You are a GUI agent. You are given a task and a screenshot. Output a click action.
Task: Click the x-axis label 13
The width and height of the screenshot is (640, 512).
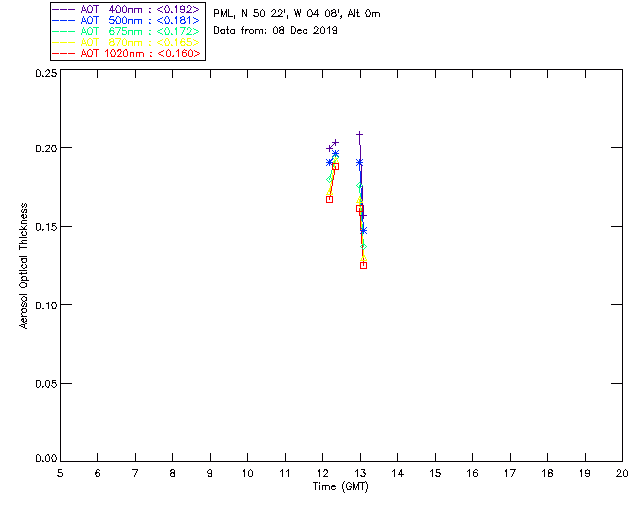(x=360, y=474)
